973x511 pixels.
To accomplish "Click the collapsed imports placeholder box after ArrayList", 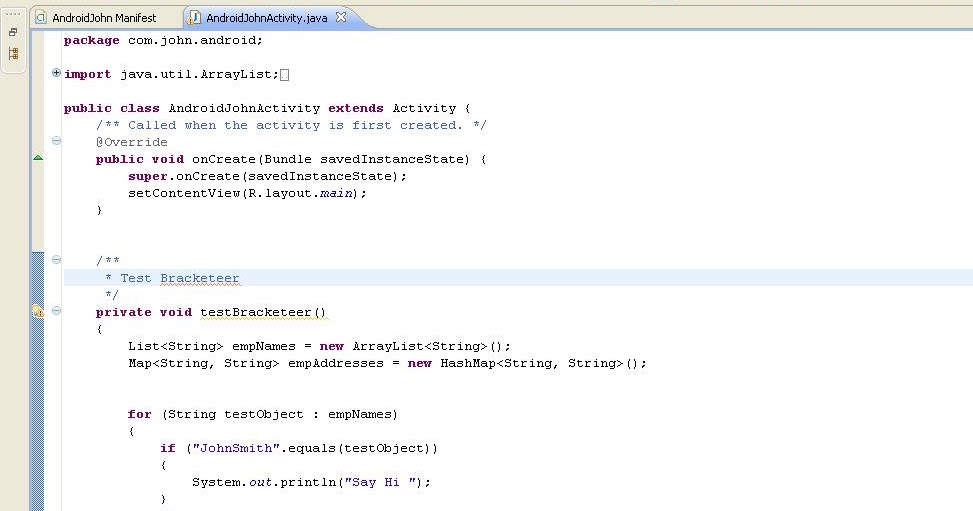I will (x=284, y=75).
